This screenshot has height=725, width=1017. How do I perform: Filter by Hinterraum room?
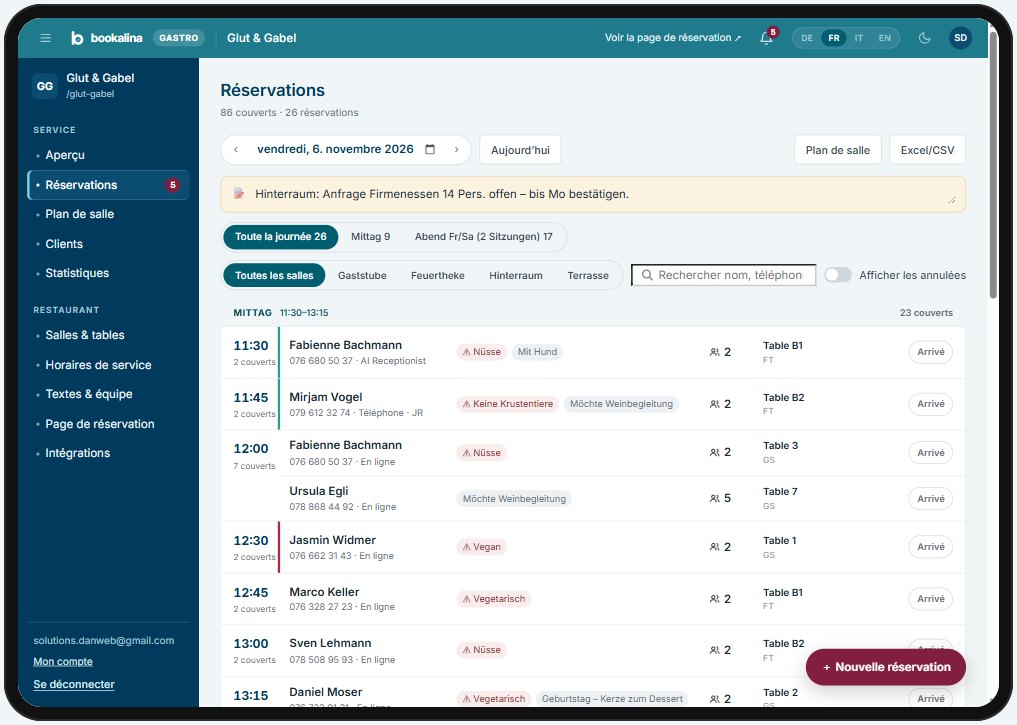tap(516, 276)
